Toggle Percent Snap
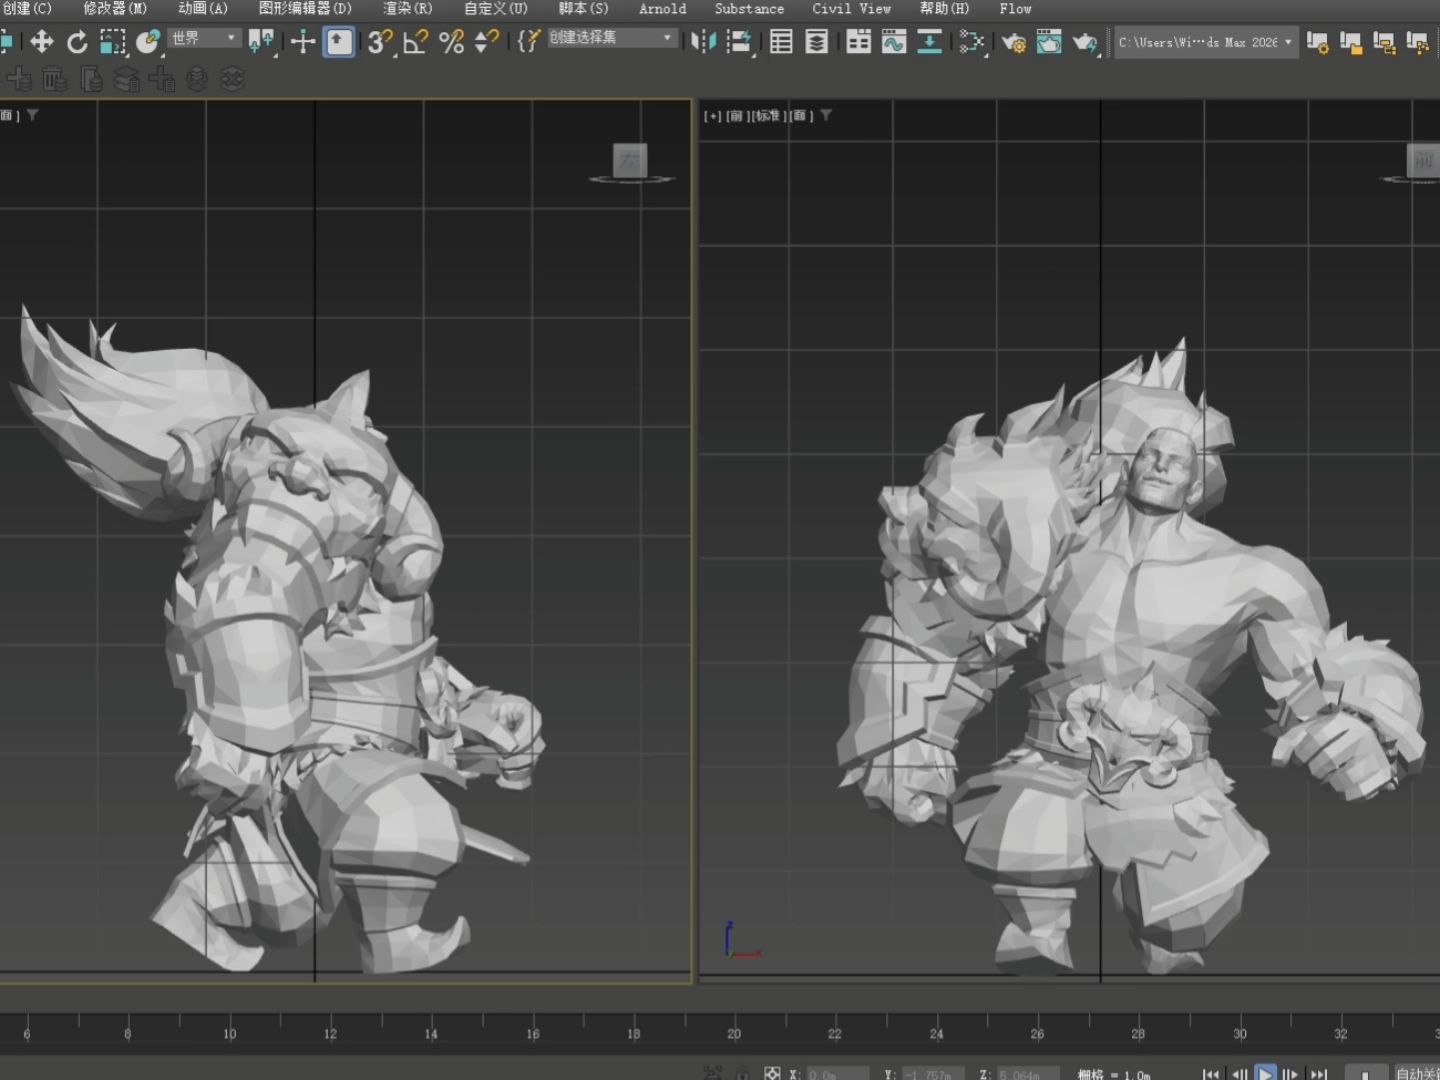The width and height of the screenshot is (1440, 1080). point(451,42)
